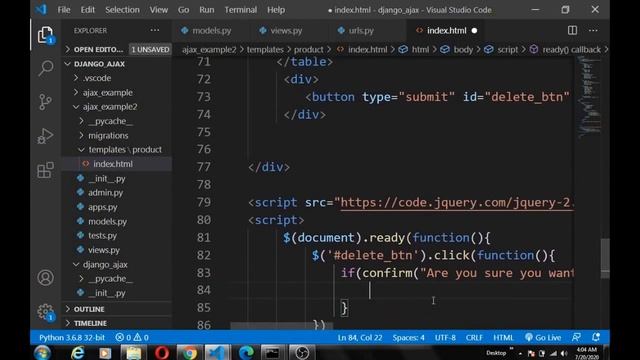Image resolution: width=640 pixels, height=360 pixels.
Task: Split the editor to the right
Action: (572, 30)
